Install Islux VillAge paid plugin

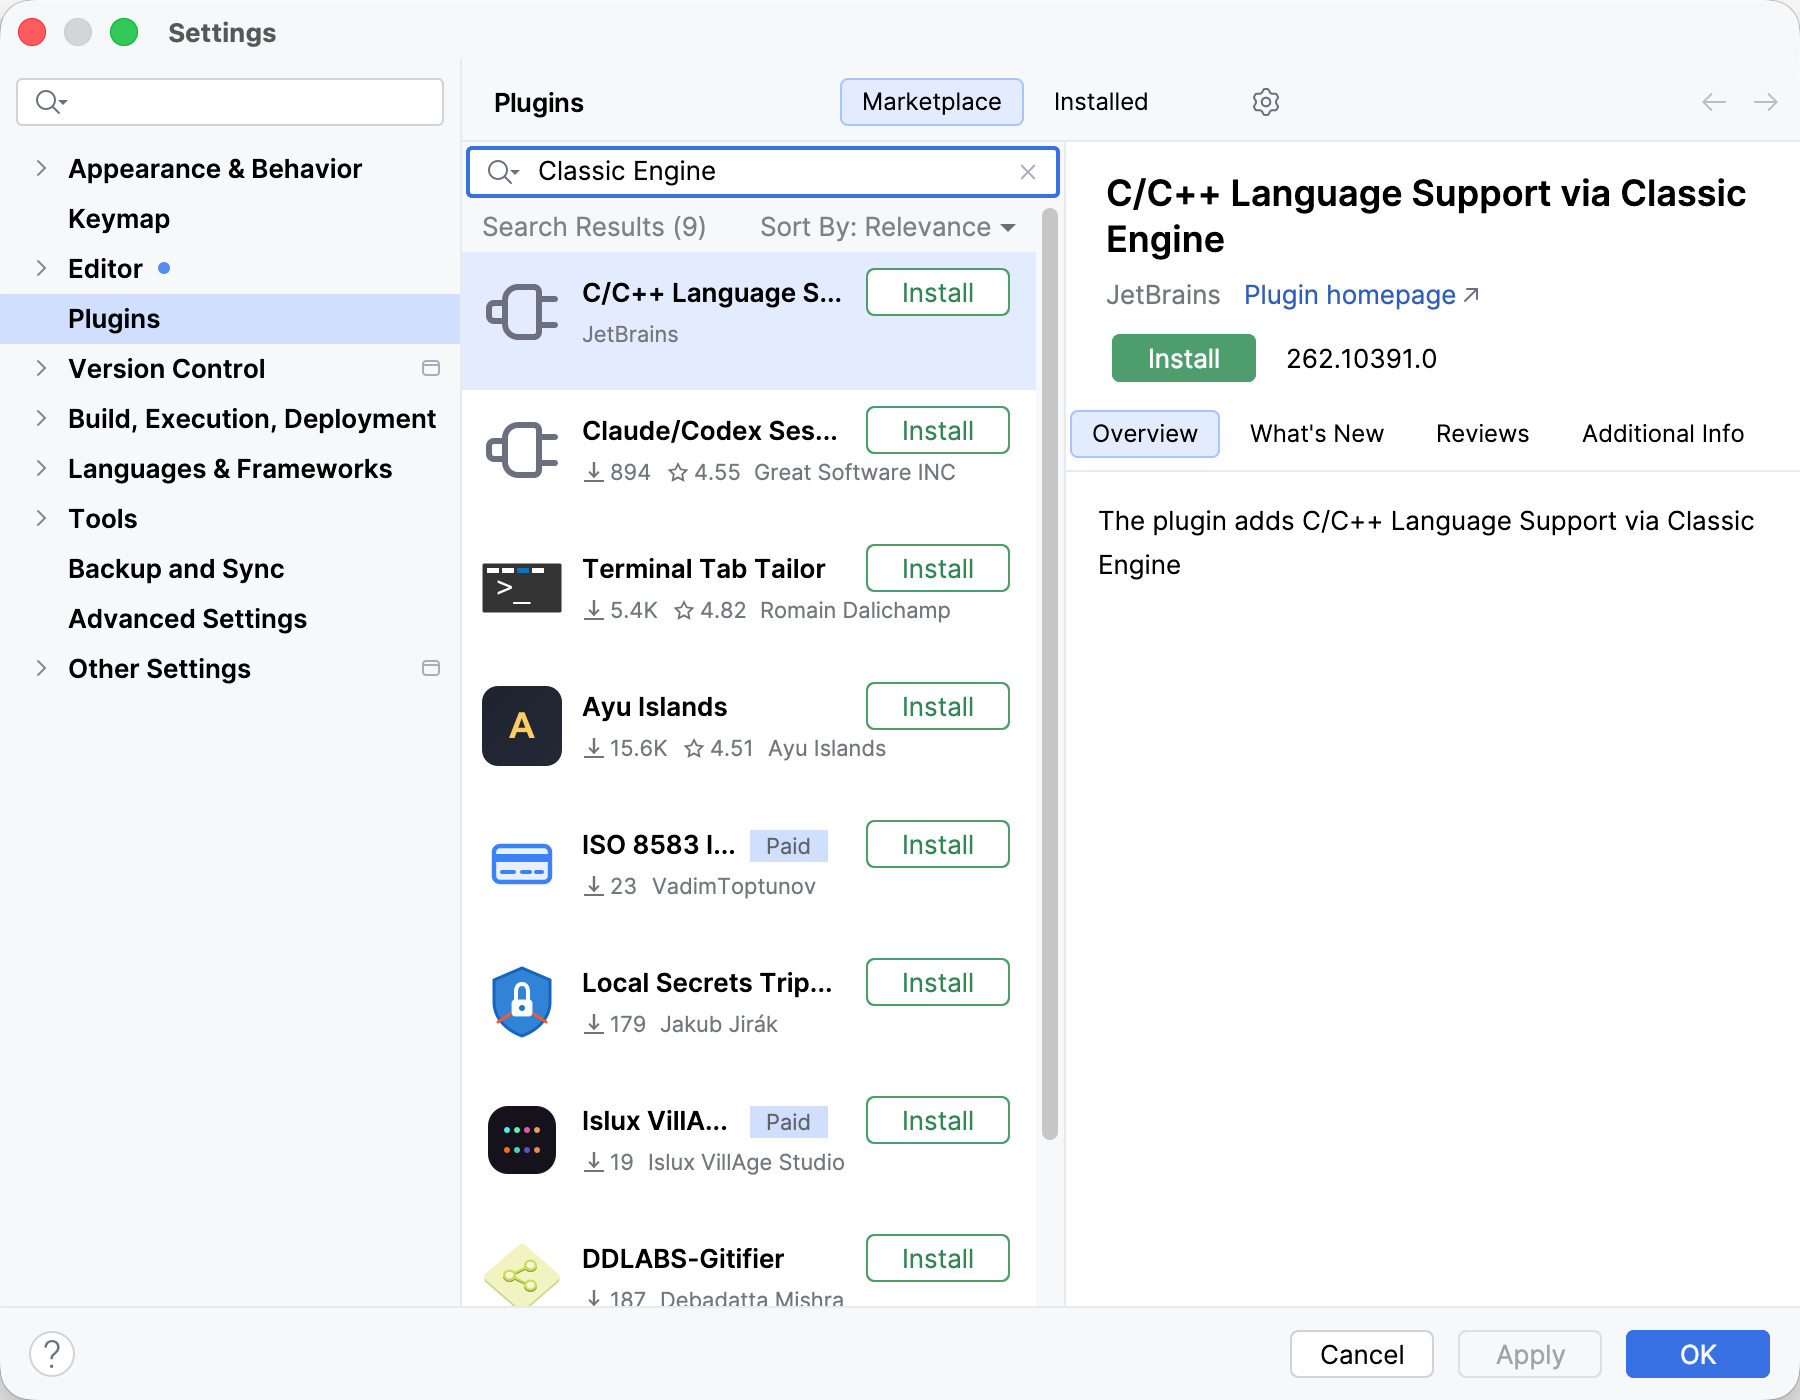pyautogui.click(x=937, y=1120)
